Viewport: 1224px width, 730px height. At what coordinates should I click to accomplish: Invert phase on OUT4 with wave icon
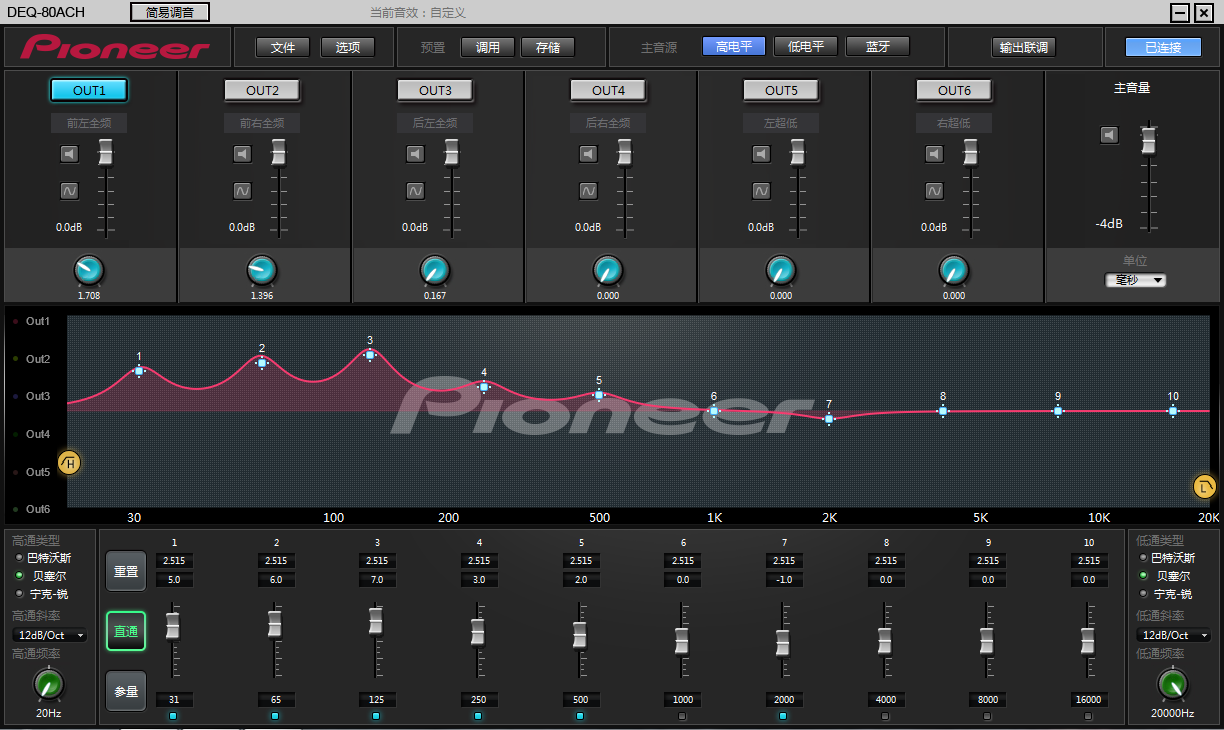588,190
